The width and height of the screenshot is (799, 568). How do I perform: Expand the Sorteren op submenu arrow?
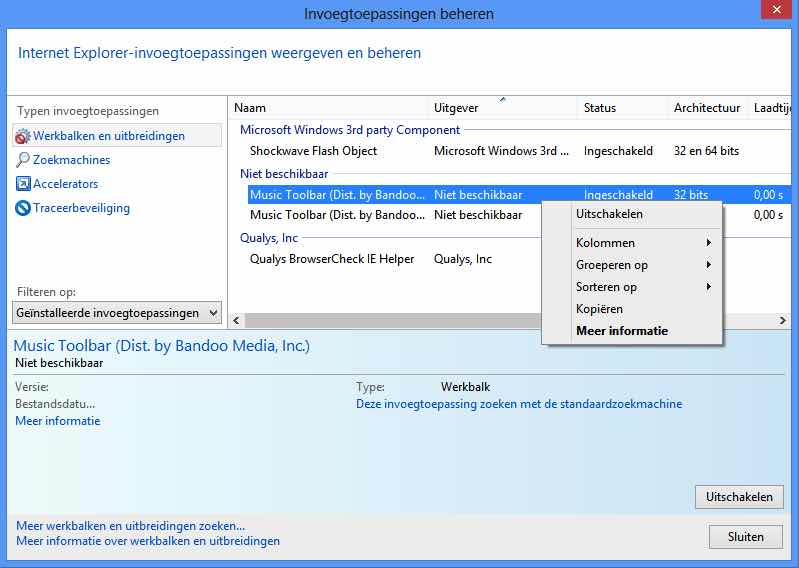(708, 287)
